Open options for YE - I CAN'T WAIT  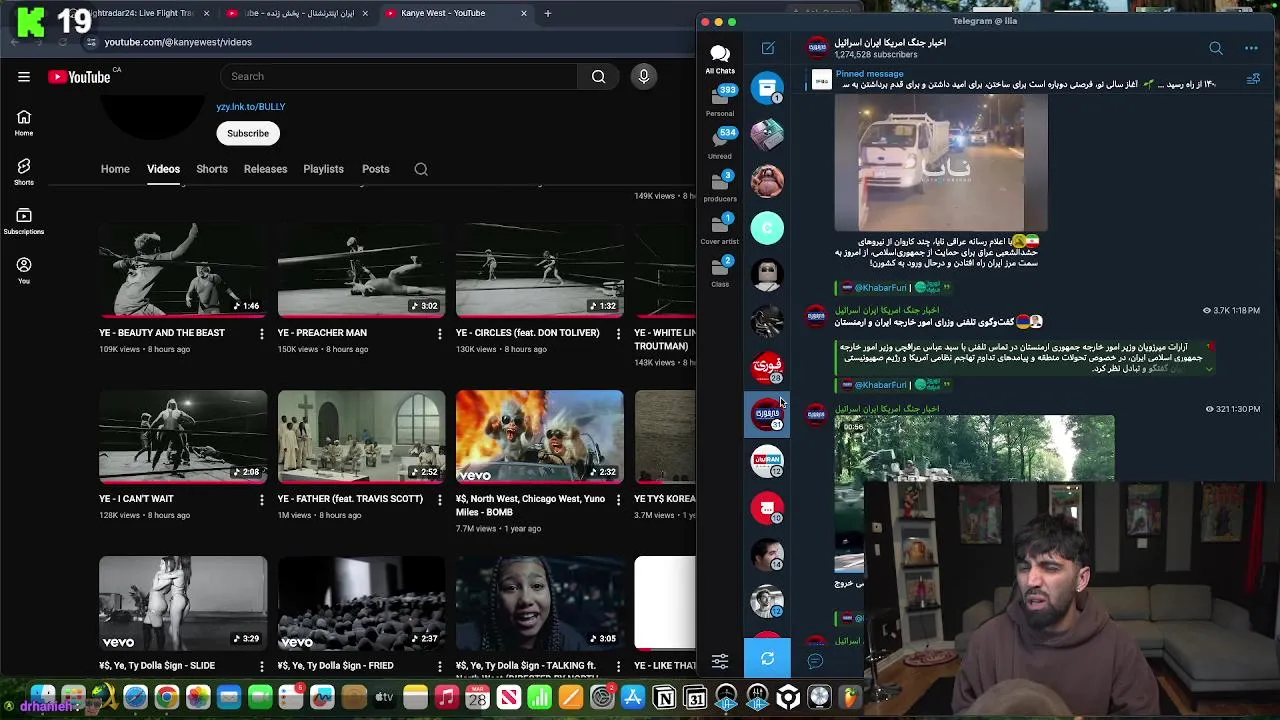coord(261,499)
